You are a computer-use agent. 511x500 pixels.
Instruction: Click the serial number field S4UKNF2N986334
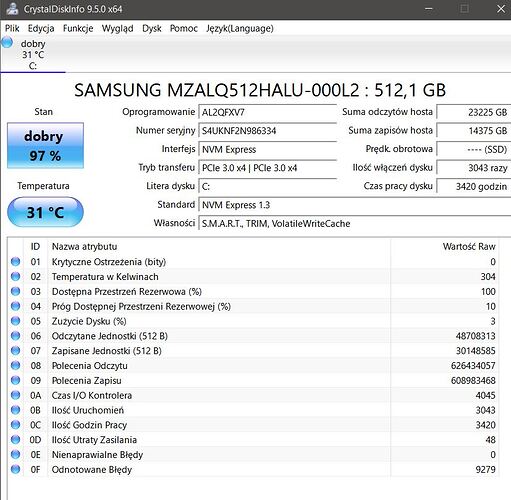(267, 131)
